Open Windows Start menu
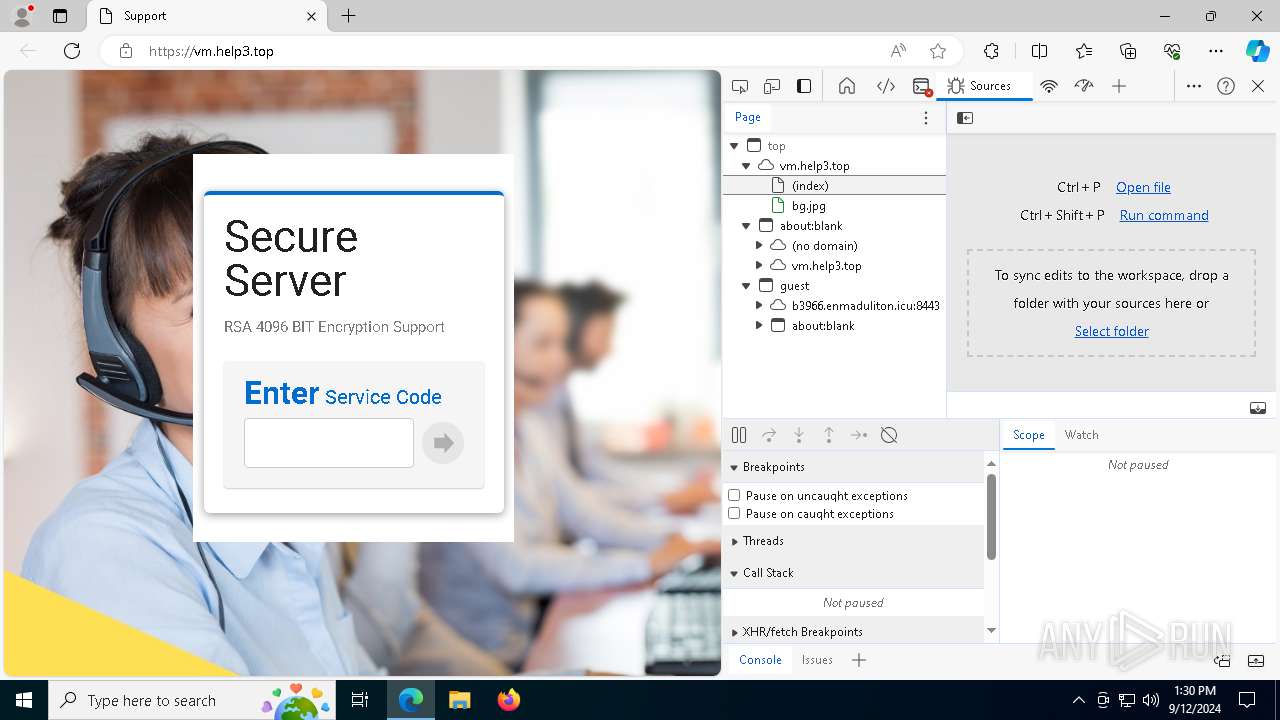This screenshot has width=1280, height=720. pyautogui.click(x=24, y=700)
